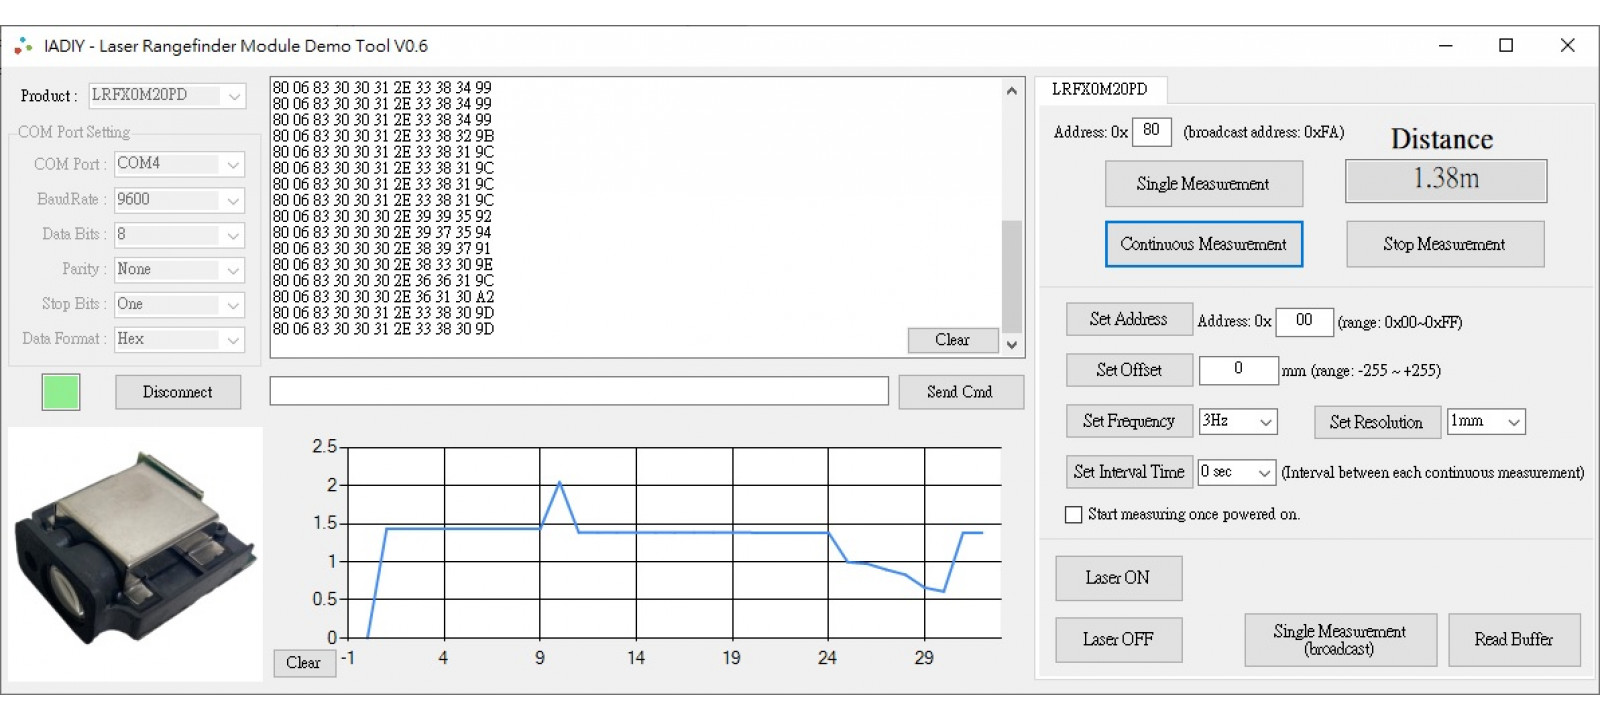Enable Start measuring once powered on
Image resolution: width=1600 pixels, height=720 pixels.
point(1074,515)
